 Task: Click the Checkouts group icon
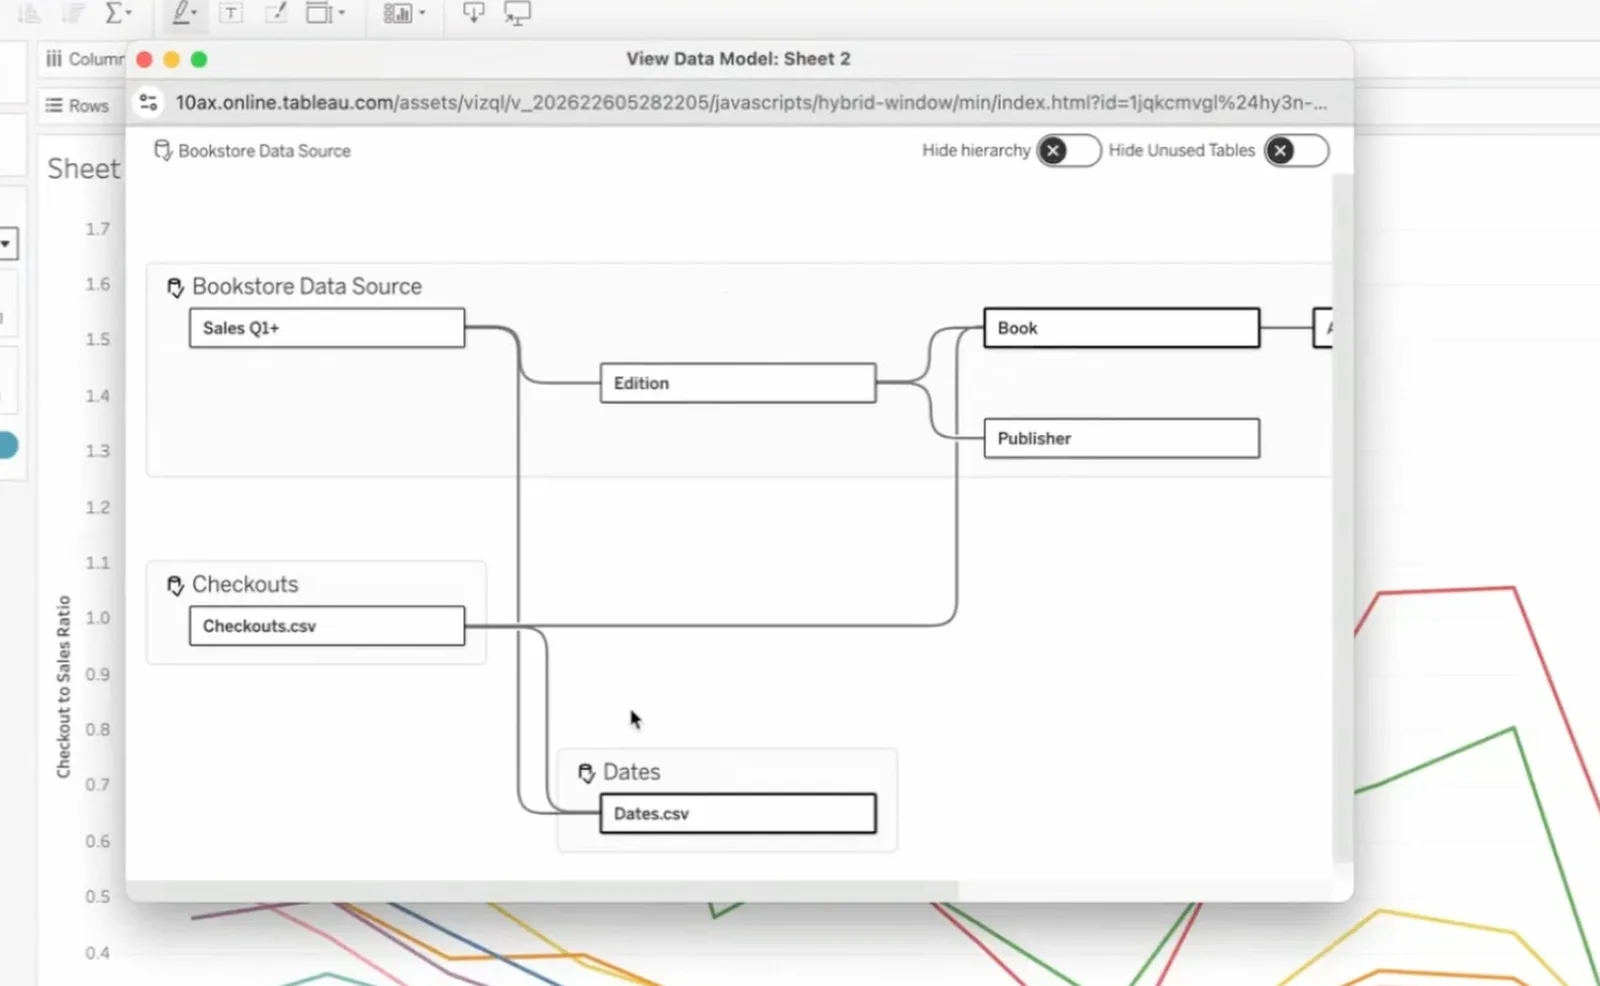pyautogui.click(x=175, y=586)
